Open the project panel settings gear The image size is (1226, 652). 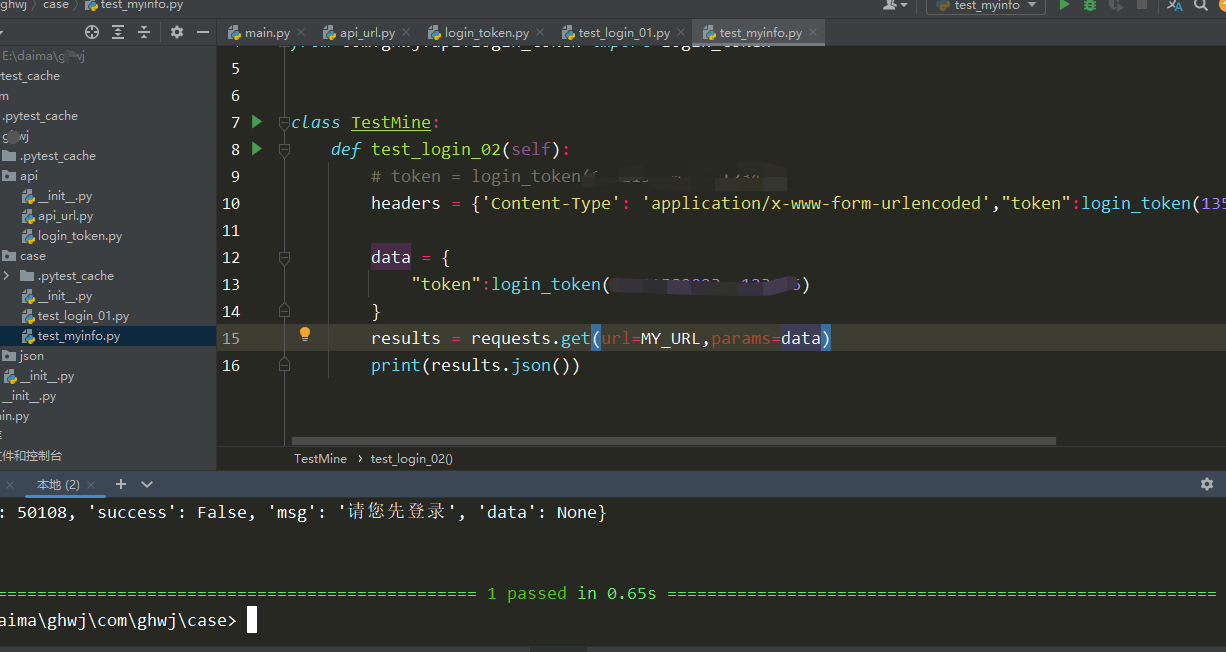pos(177,32)
